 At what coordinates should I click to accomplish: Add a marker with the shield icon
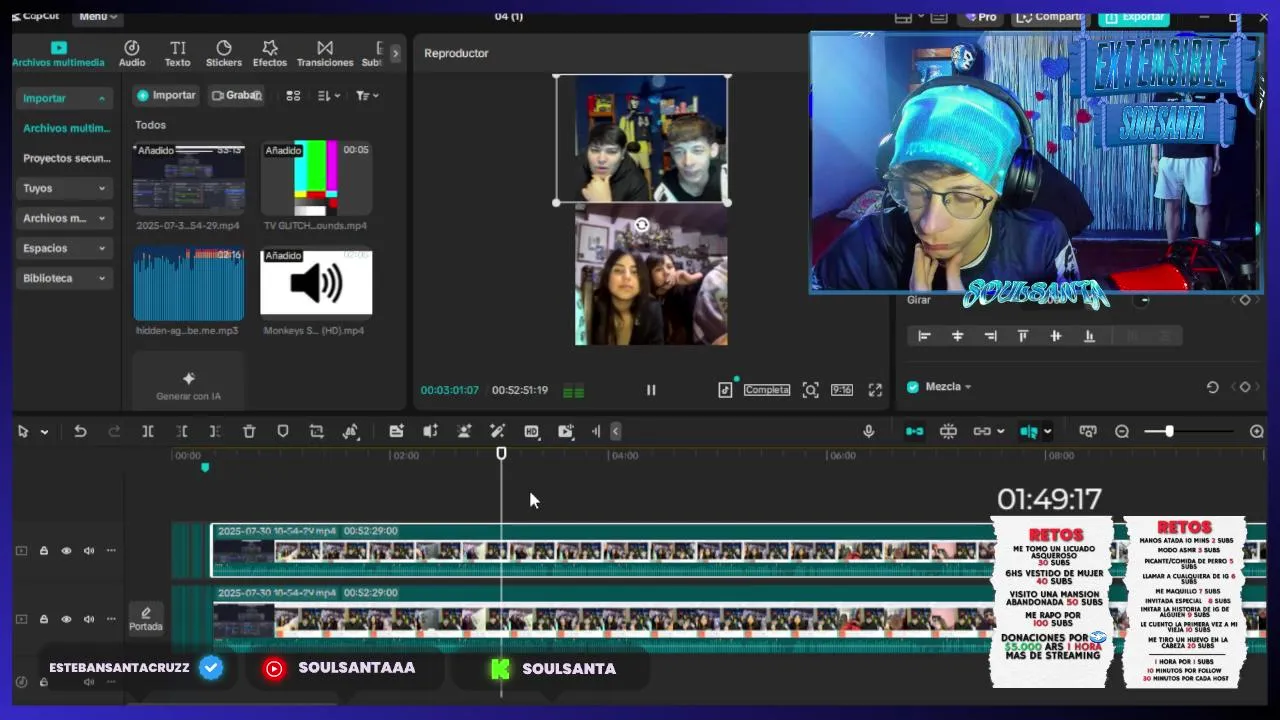point(283,431)
